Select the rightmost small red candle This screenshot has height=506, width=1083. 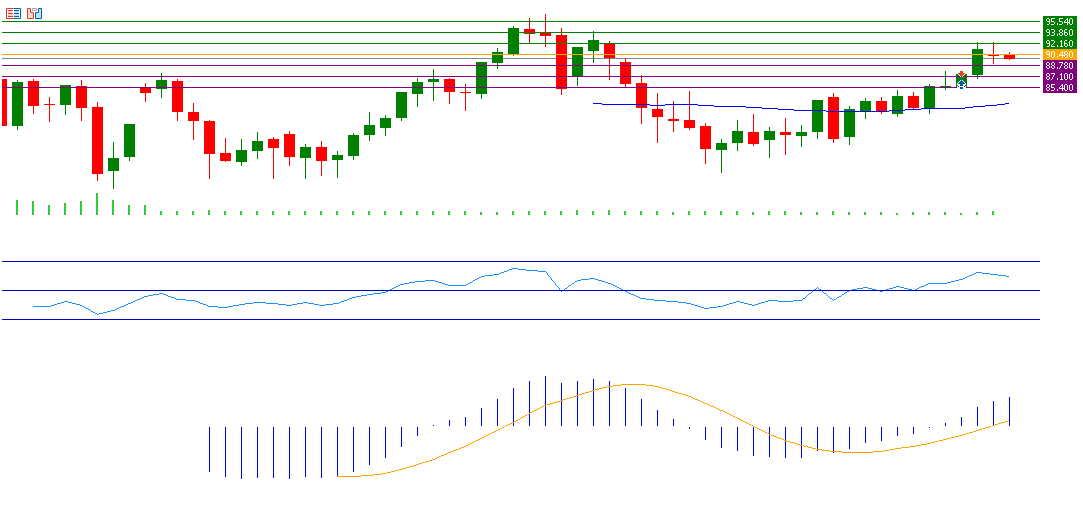click(x=1009, y=57)
